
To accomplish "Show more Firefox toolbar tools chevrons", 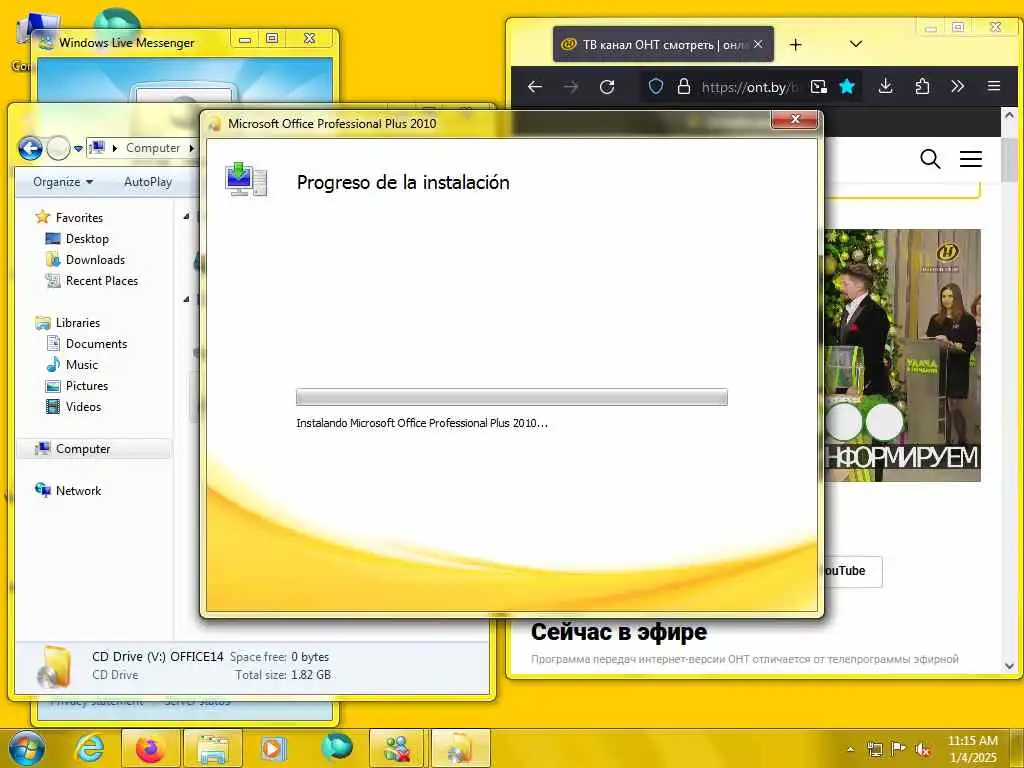I will (x=957, y=86).
